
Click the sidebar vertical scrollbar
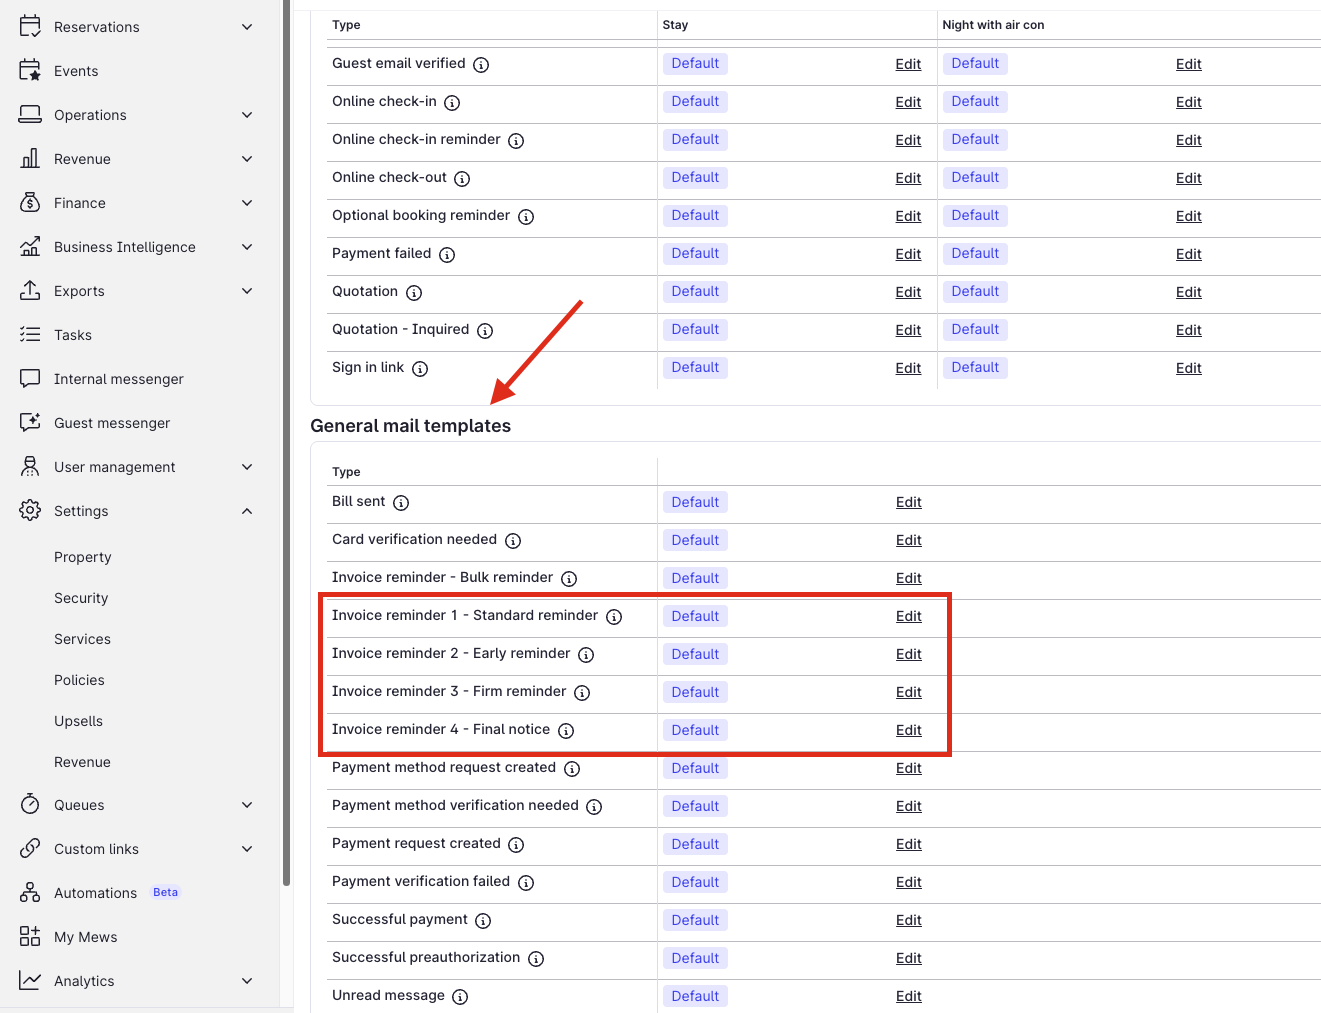287,443
